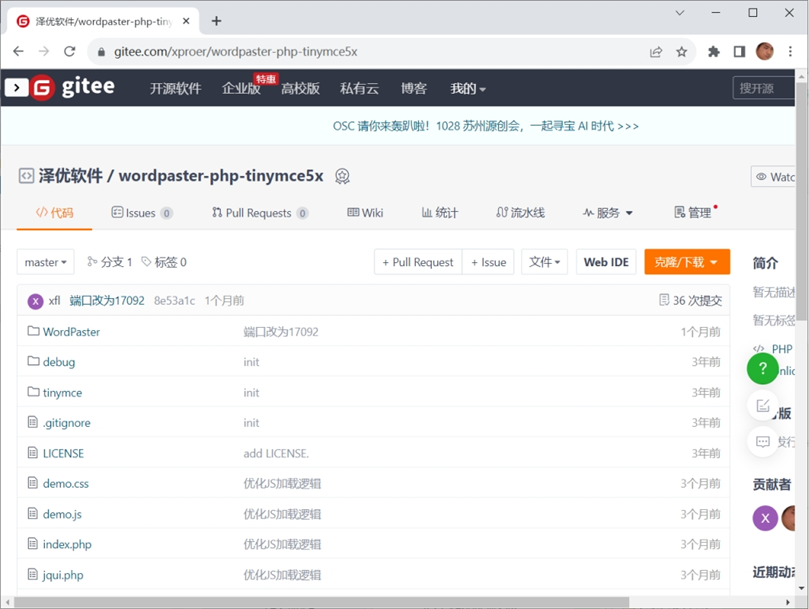Open the demo.js file
Image resolution: width=809 pixels, height=609 pixels.
coord(62,515)
